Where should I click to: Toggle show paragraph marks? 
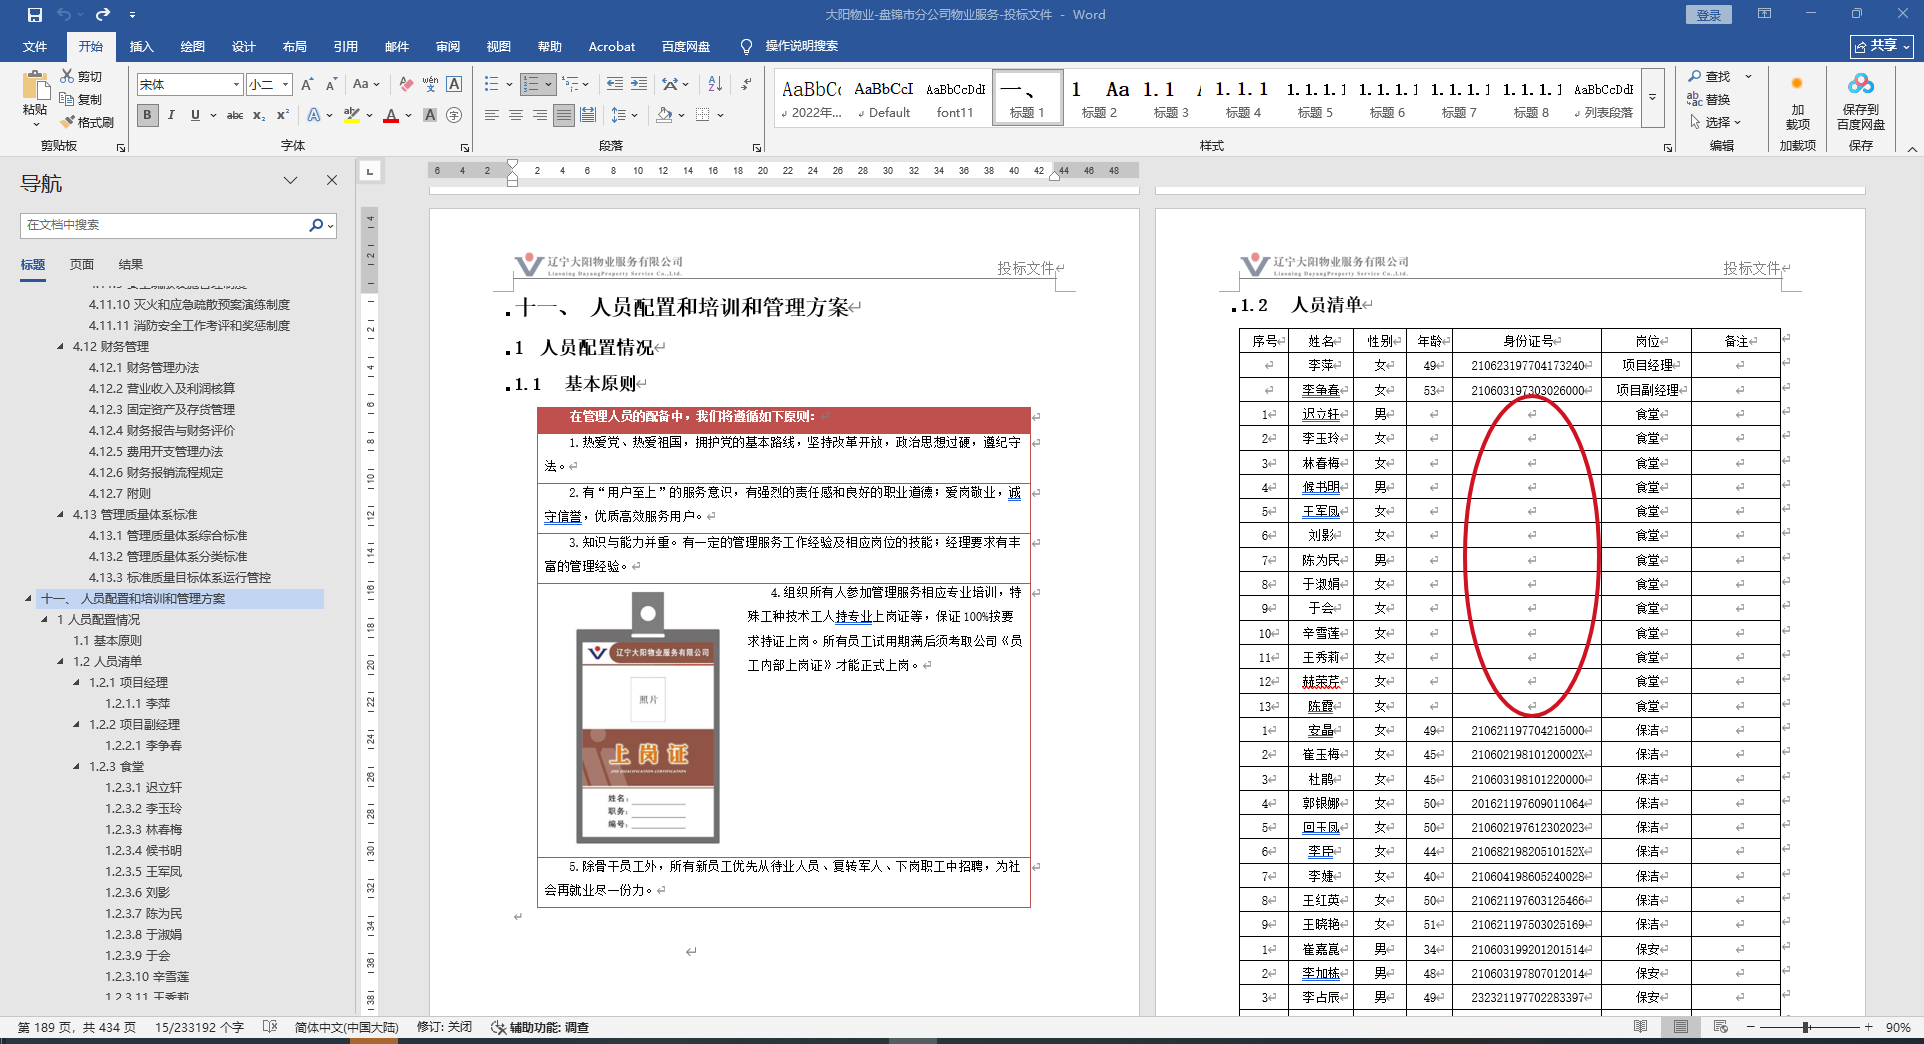click(x=746, y=84)
